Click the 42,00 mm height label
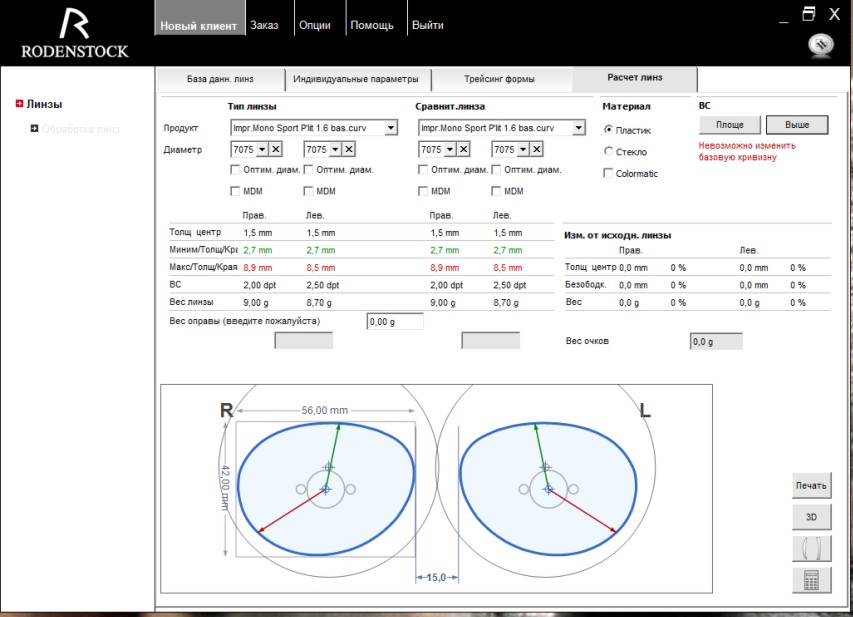Viewport: 853px width, 617px height. (225, 488)
